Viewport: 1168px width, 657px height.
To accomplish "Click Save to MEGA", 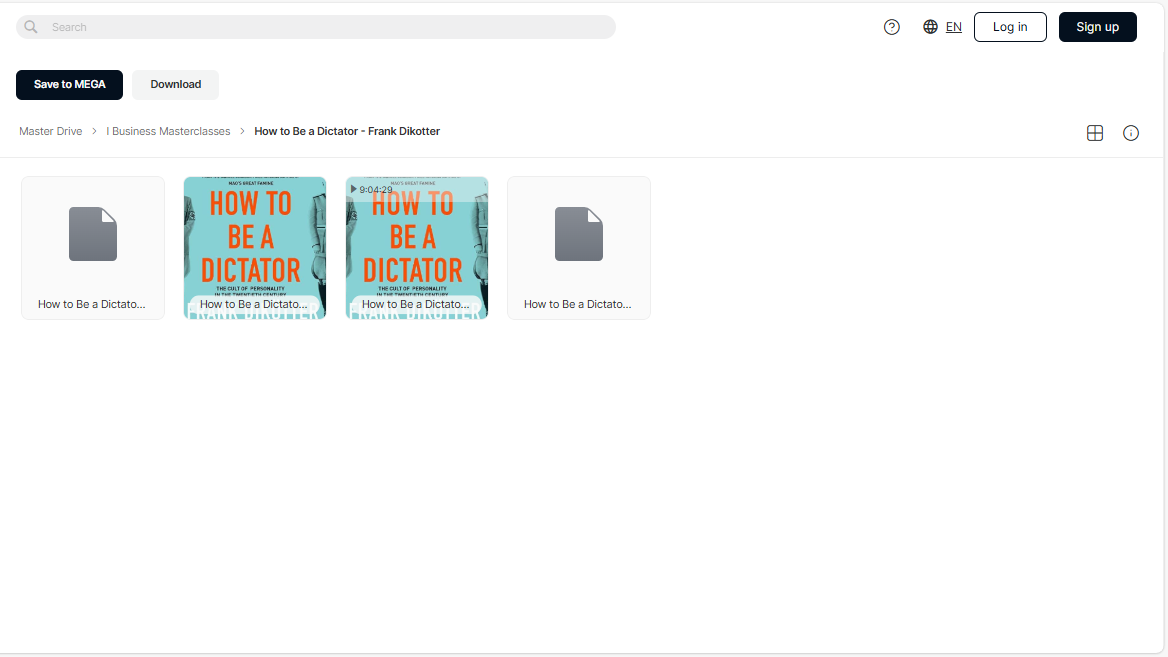I will 69,84.
